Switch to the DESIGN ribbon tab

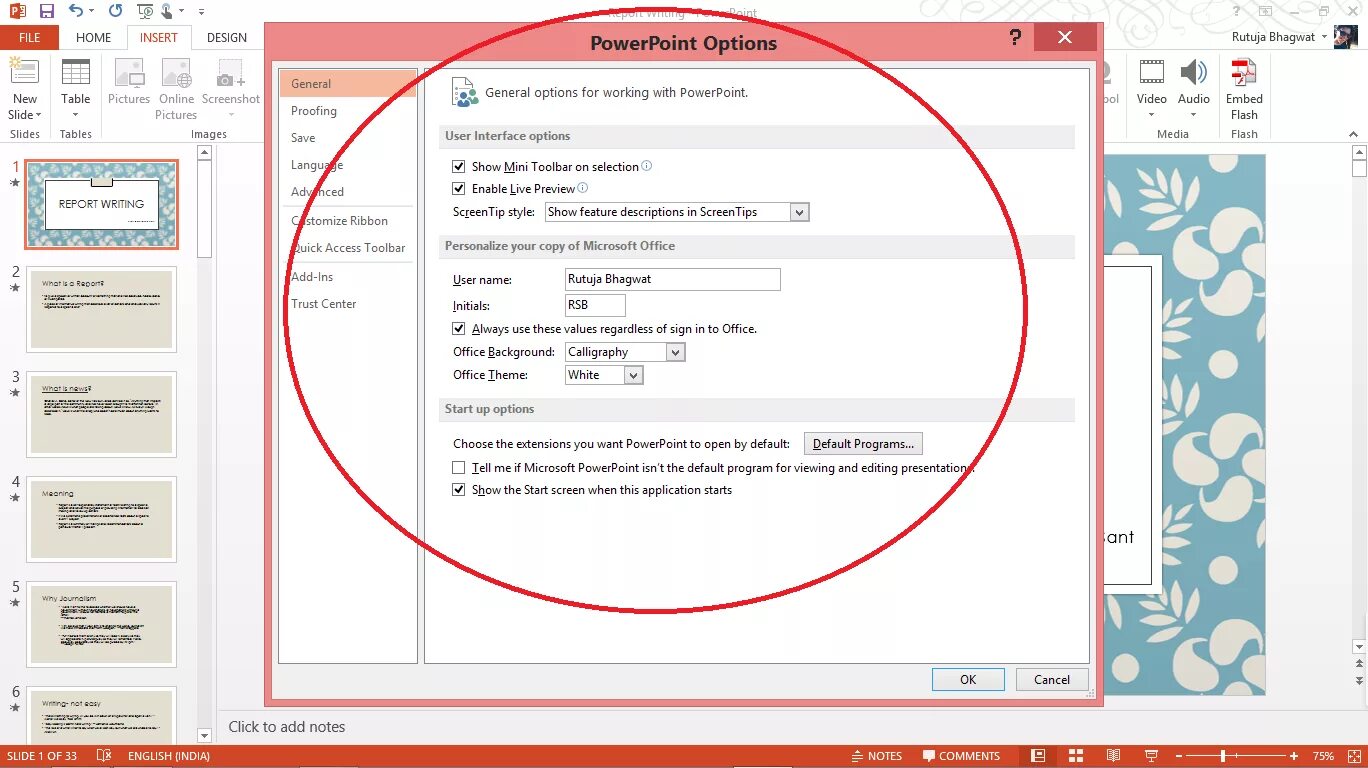[x=227, y=38]
